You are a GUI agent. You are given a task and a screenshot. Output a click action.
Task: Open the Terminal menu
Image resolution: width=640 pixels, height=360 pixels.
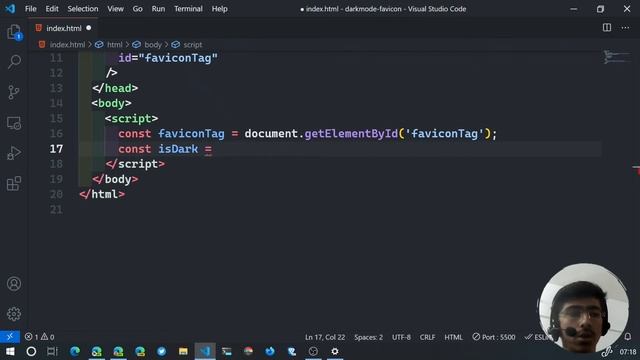188,9
